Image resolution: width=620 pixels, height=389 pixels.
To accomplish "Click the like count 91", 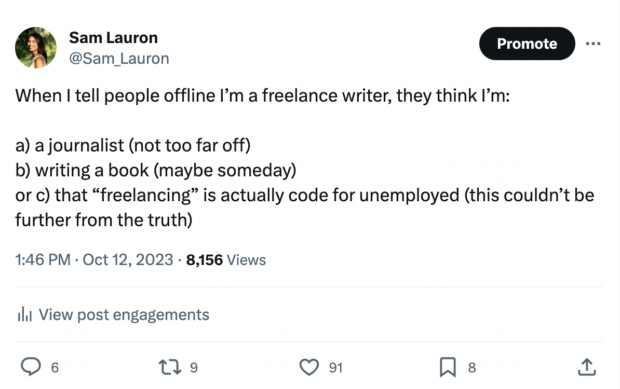I will (x=336, y=368).
